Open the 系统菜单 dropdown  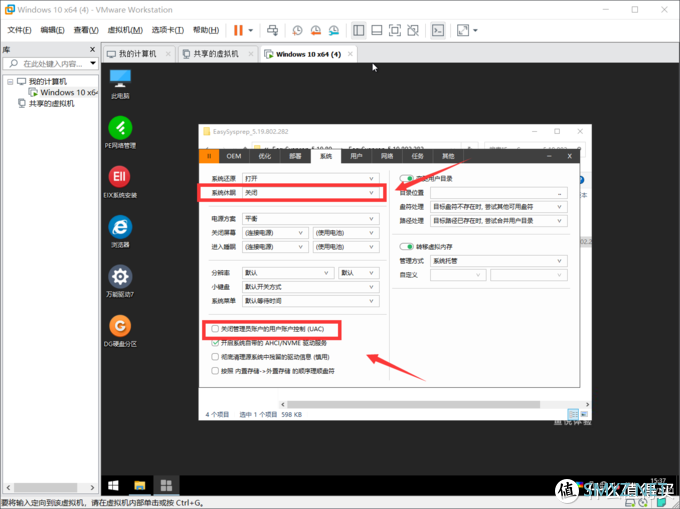coord(311,301)
